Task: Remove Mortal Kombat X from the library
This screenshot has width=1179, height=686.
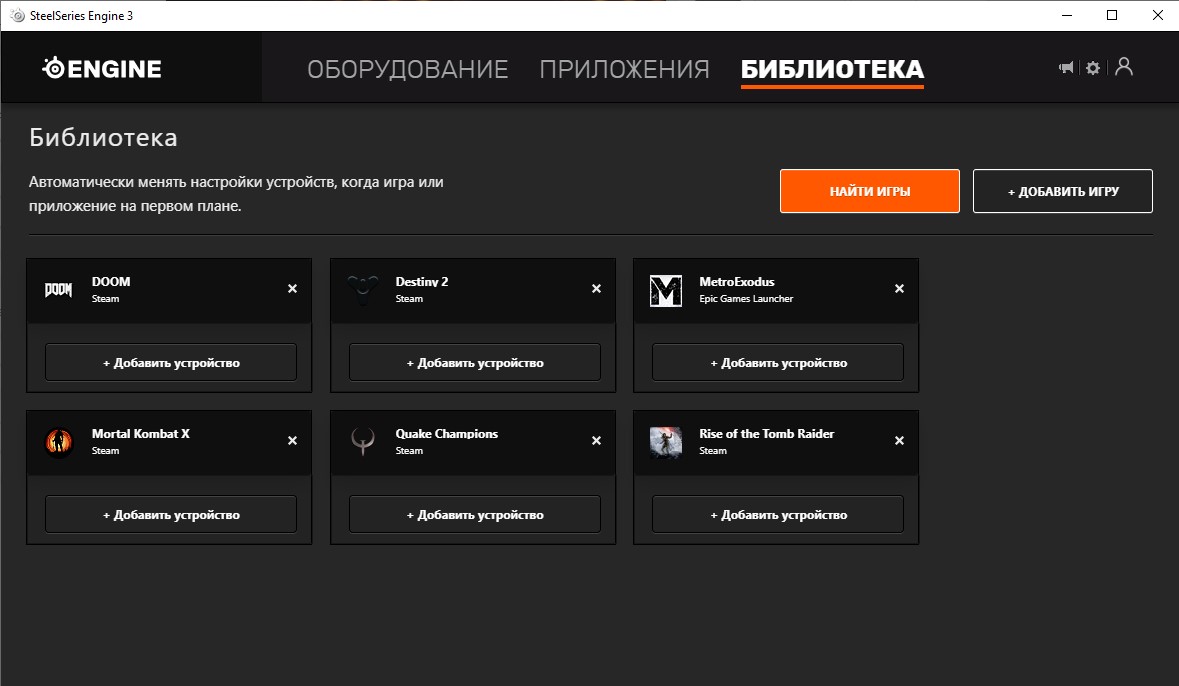Action: click(x=292, y=441)
